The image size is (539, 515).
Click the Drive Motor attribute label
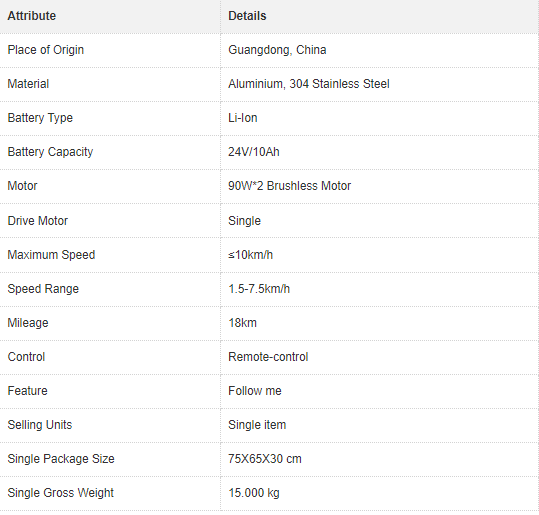[x=38, y=221]
